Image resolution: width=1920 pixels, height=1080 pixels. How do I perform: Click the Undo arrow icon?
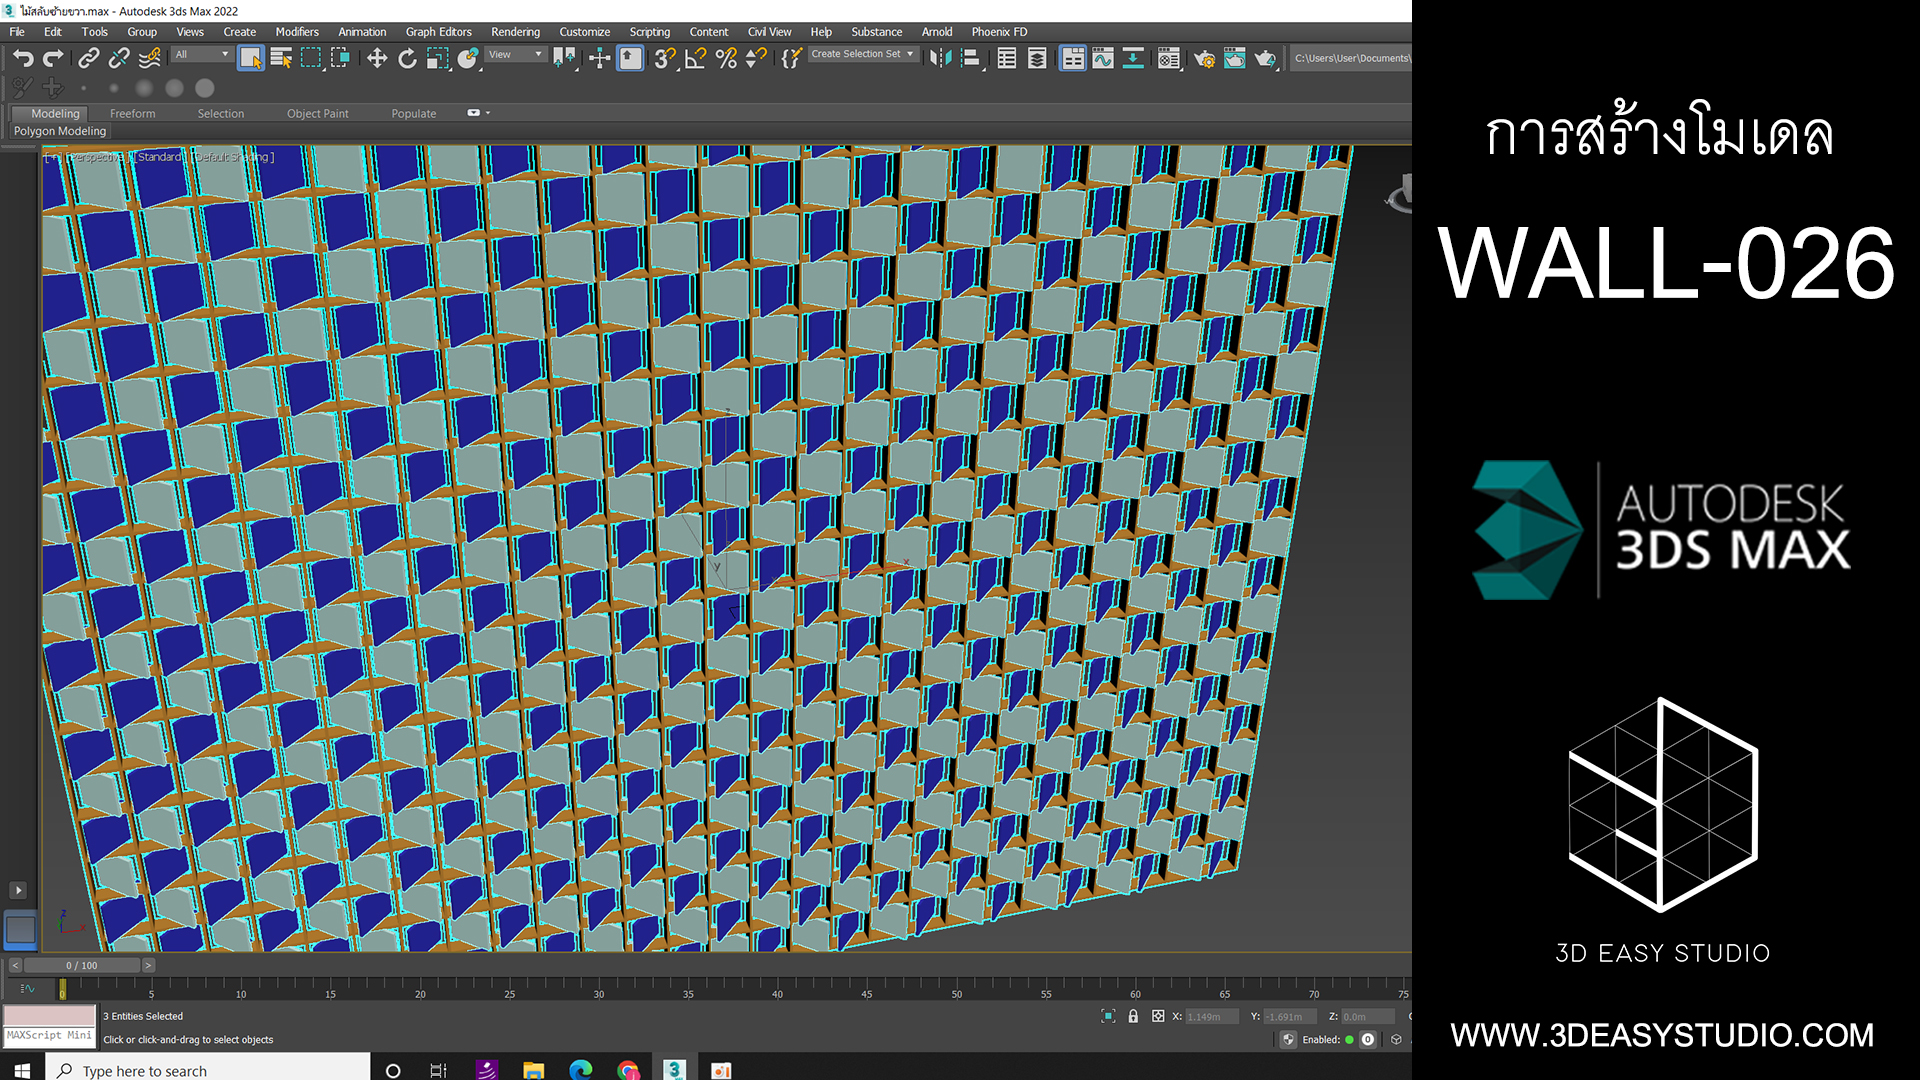pyautogui.click(x=23, y=59)
